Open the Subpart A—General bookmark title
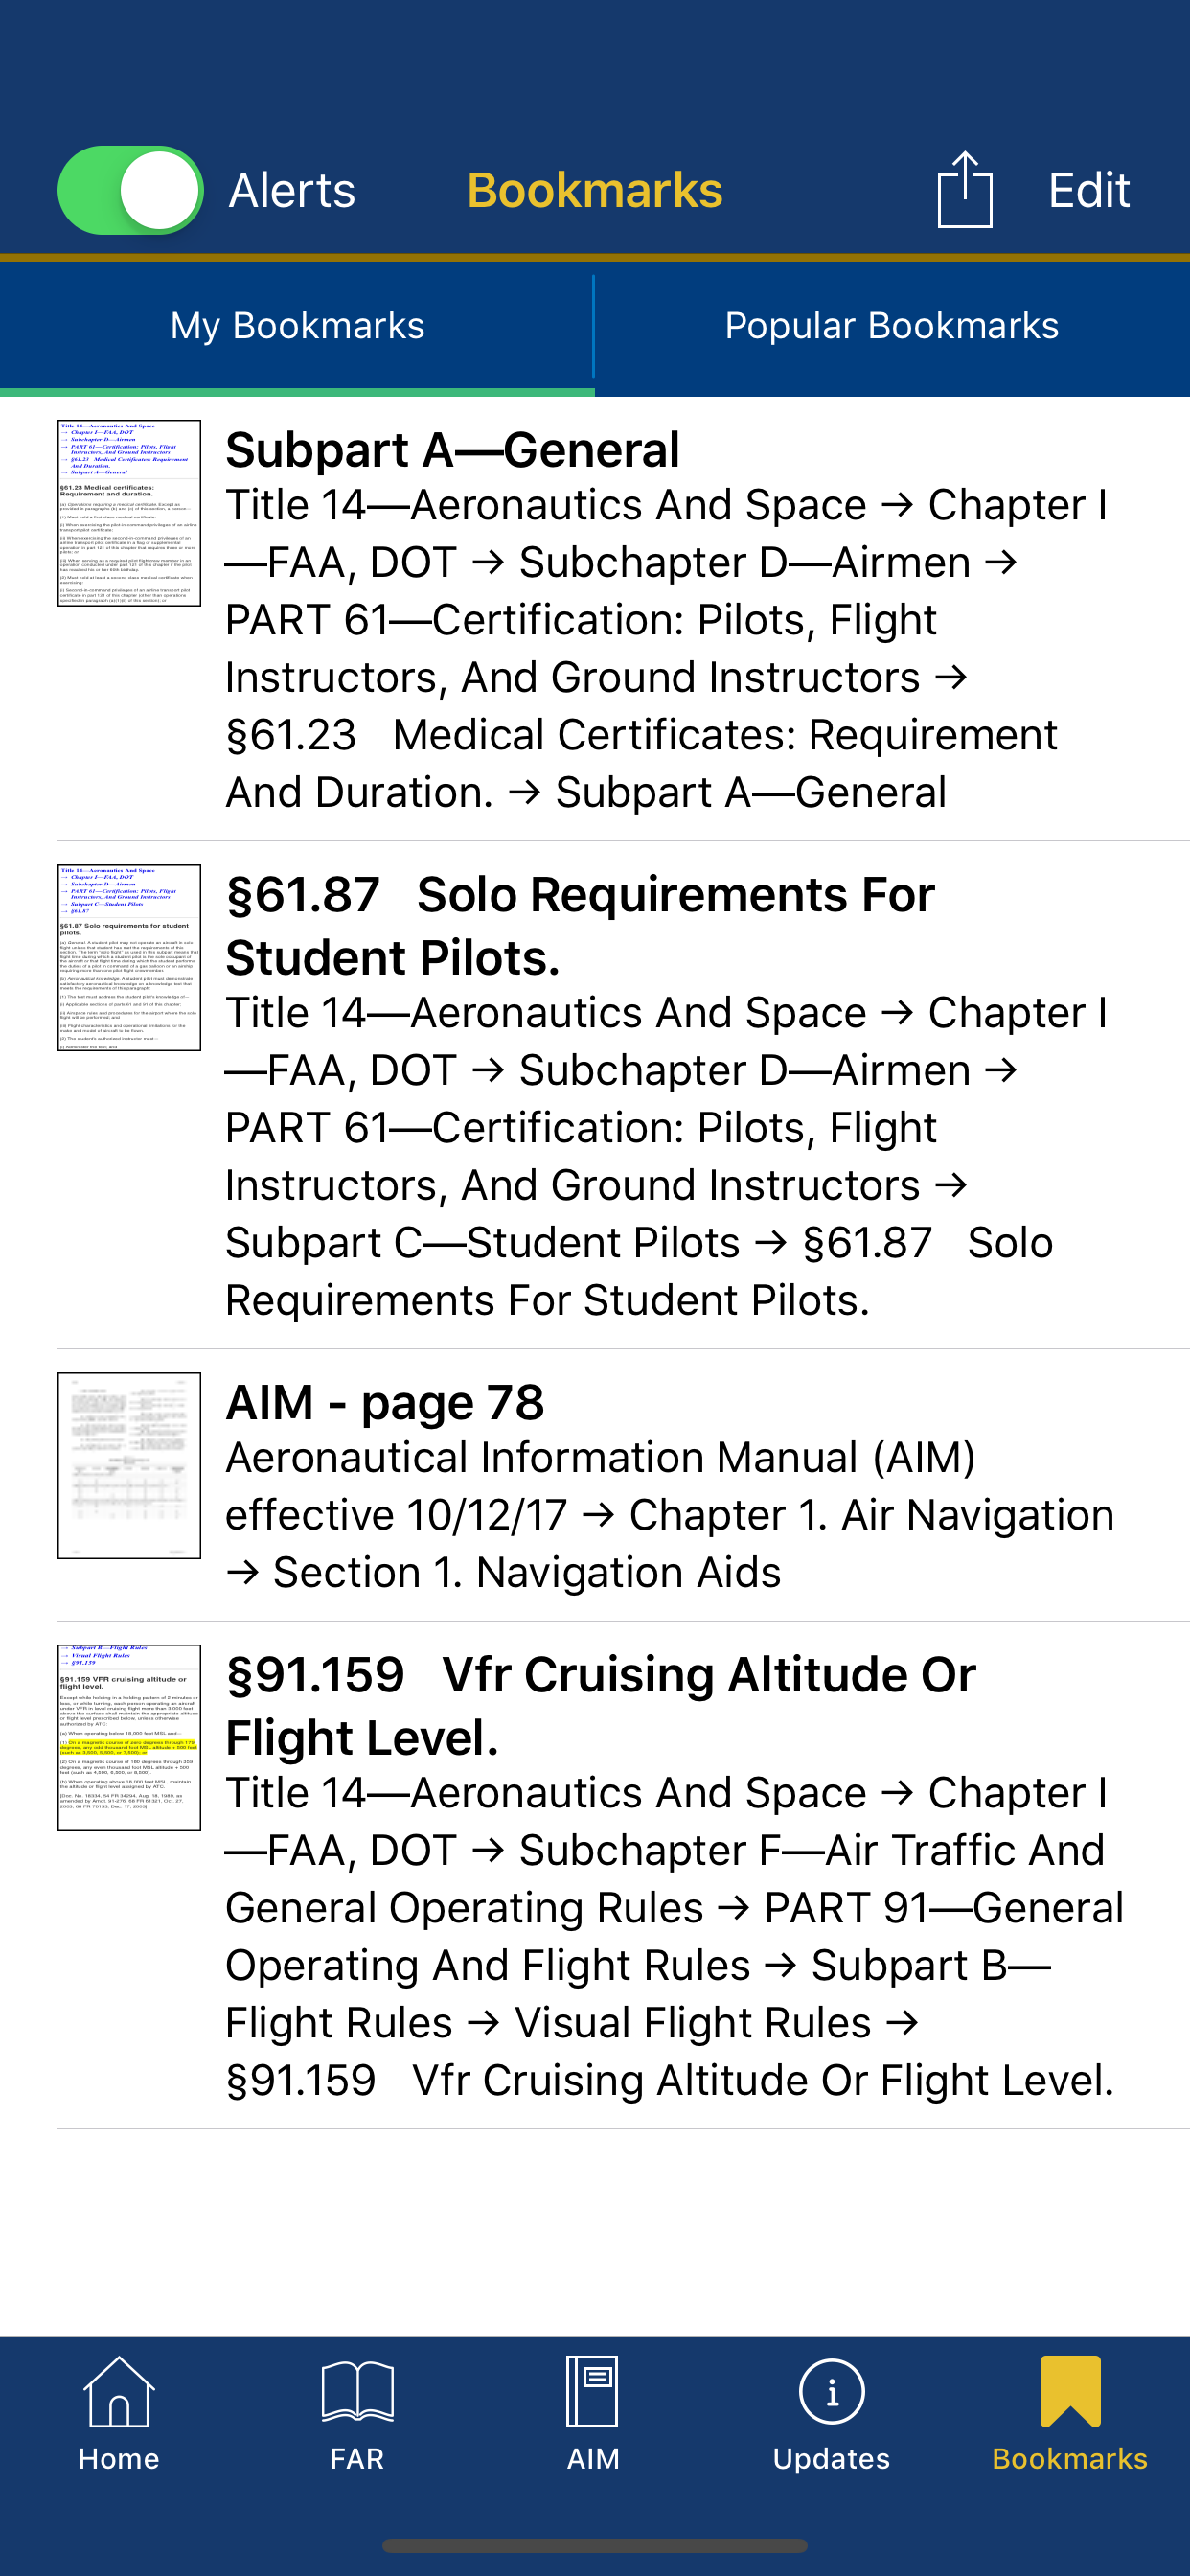Screen dimensions: 1190x2576 pyautogui.click(x=452, y=450)
